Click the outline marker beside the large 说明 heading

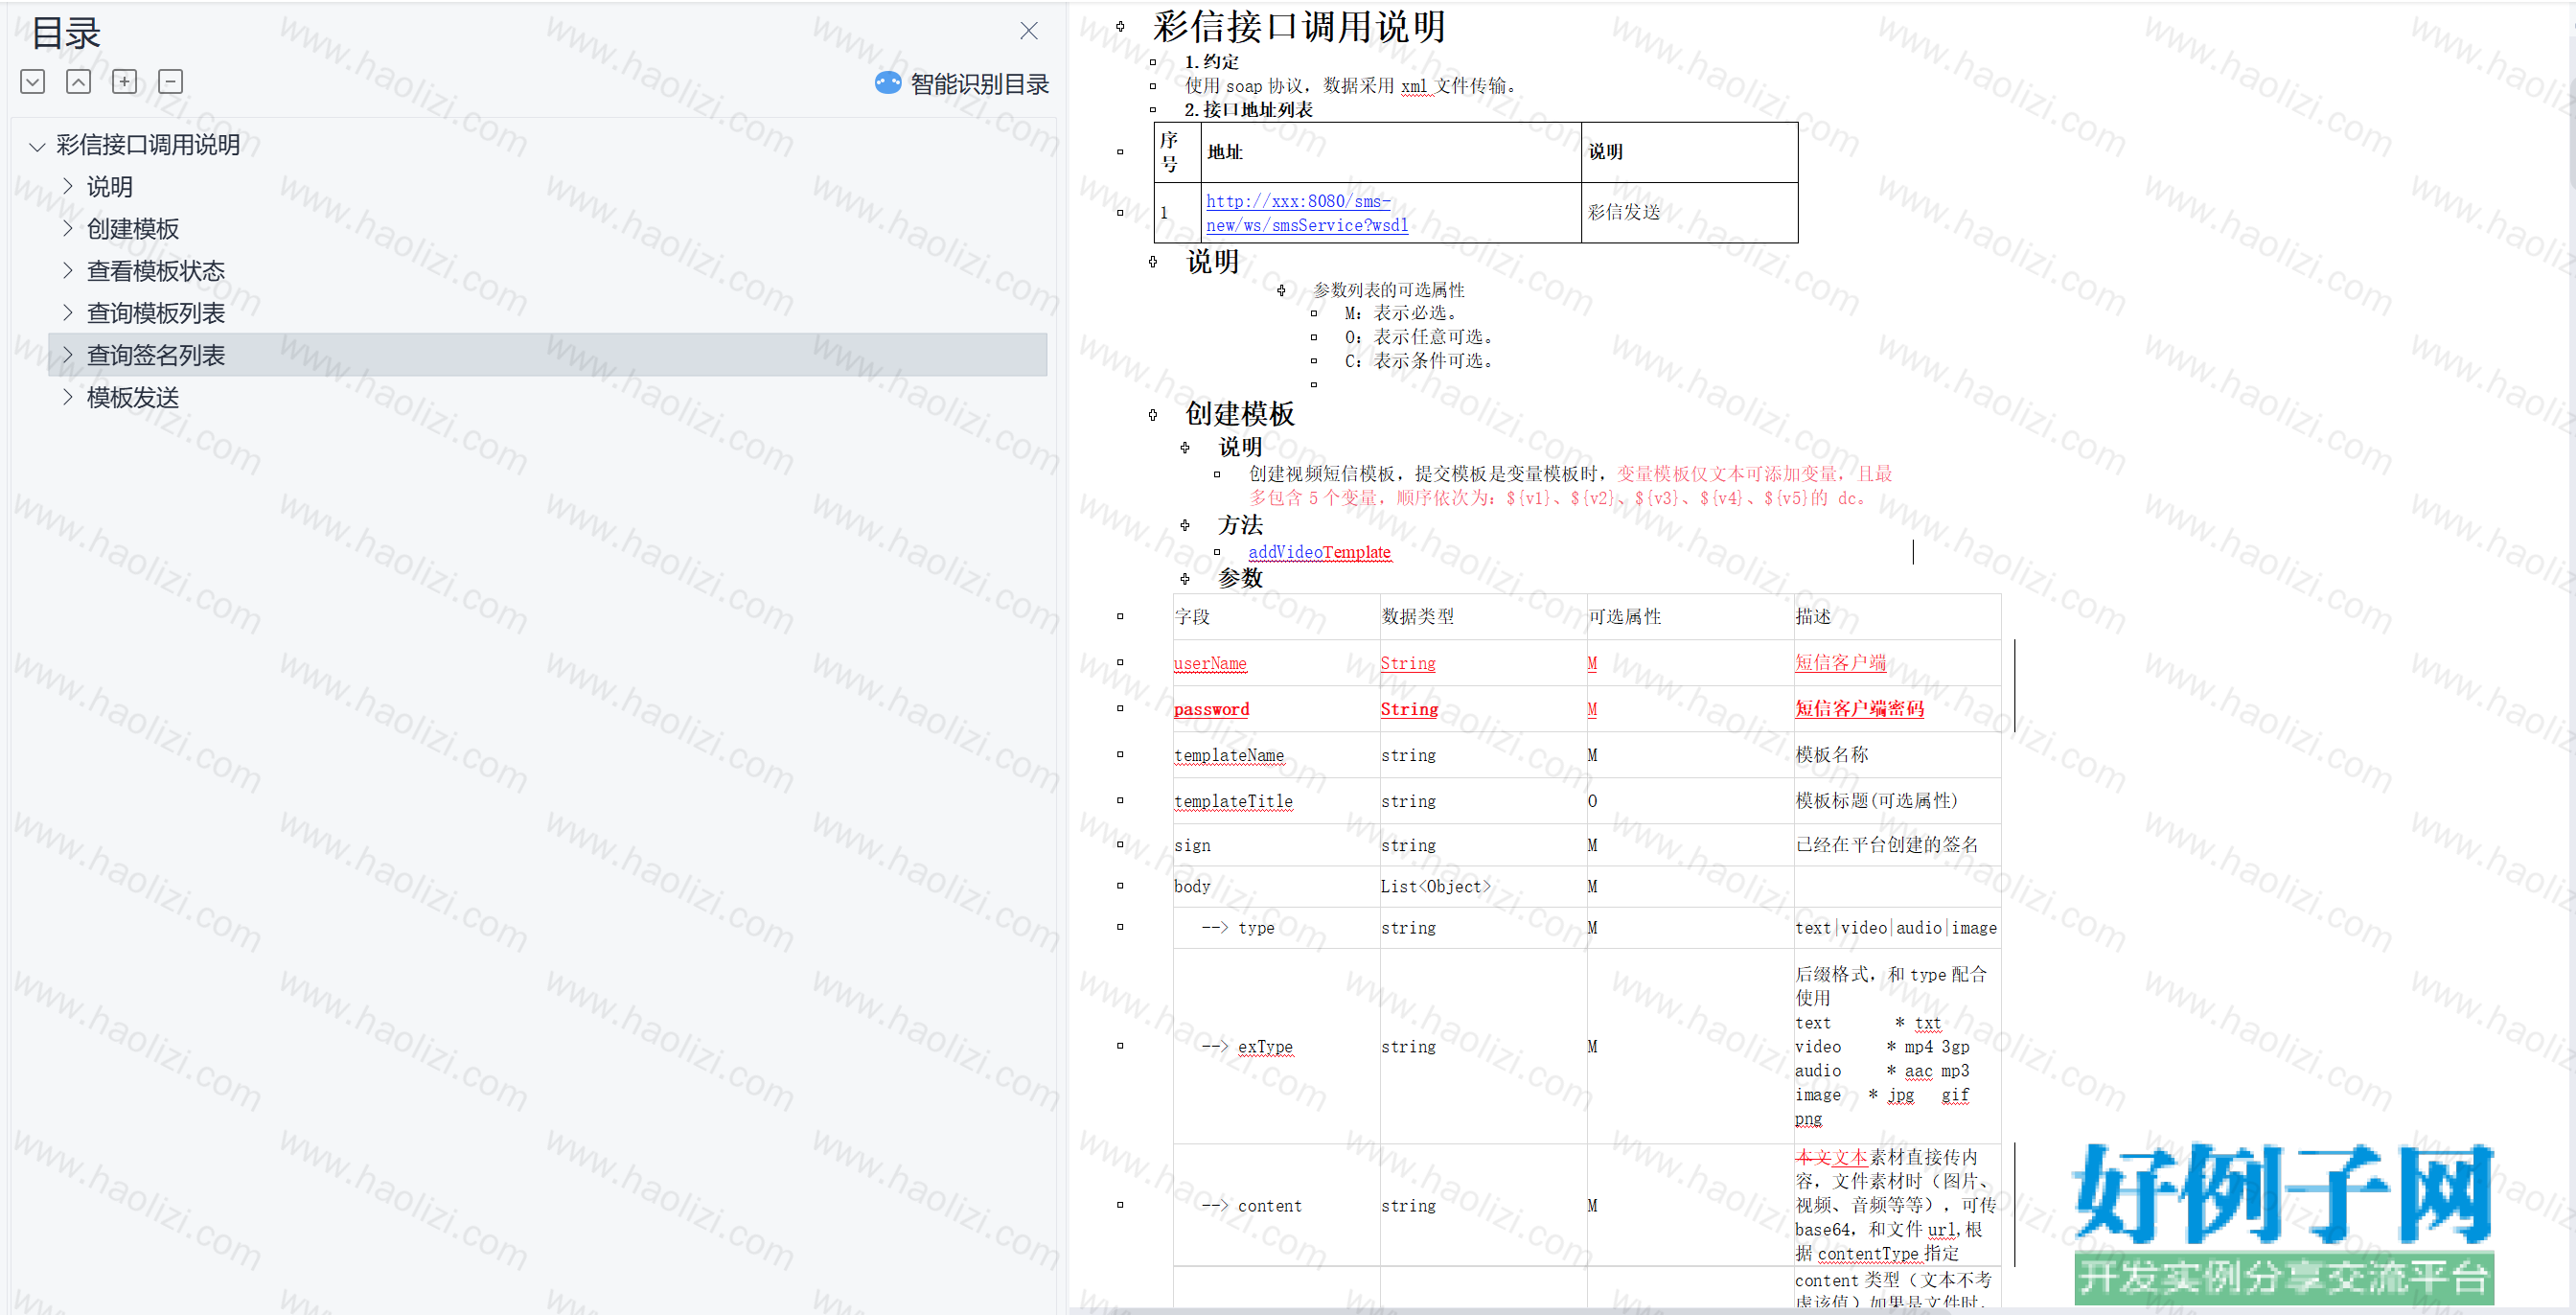pyautogui.click(x=1153, y=262)
